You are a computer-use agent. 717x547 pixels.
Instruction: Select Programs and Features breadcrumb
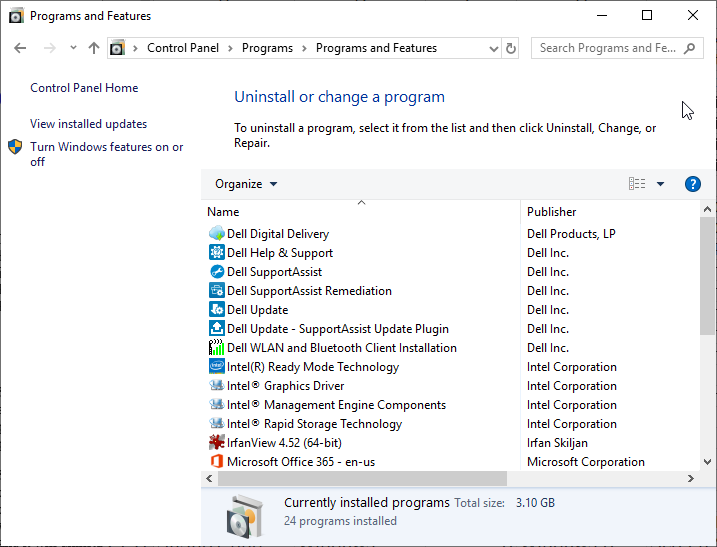(x=376, y=48)
